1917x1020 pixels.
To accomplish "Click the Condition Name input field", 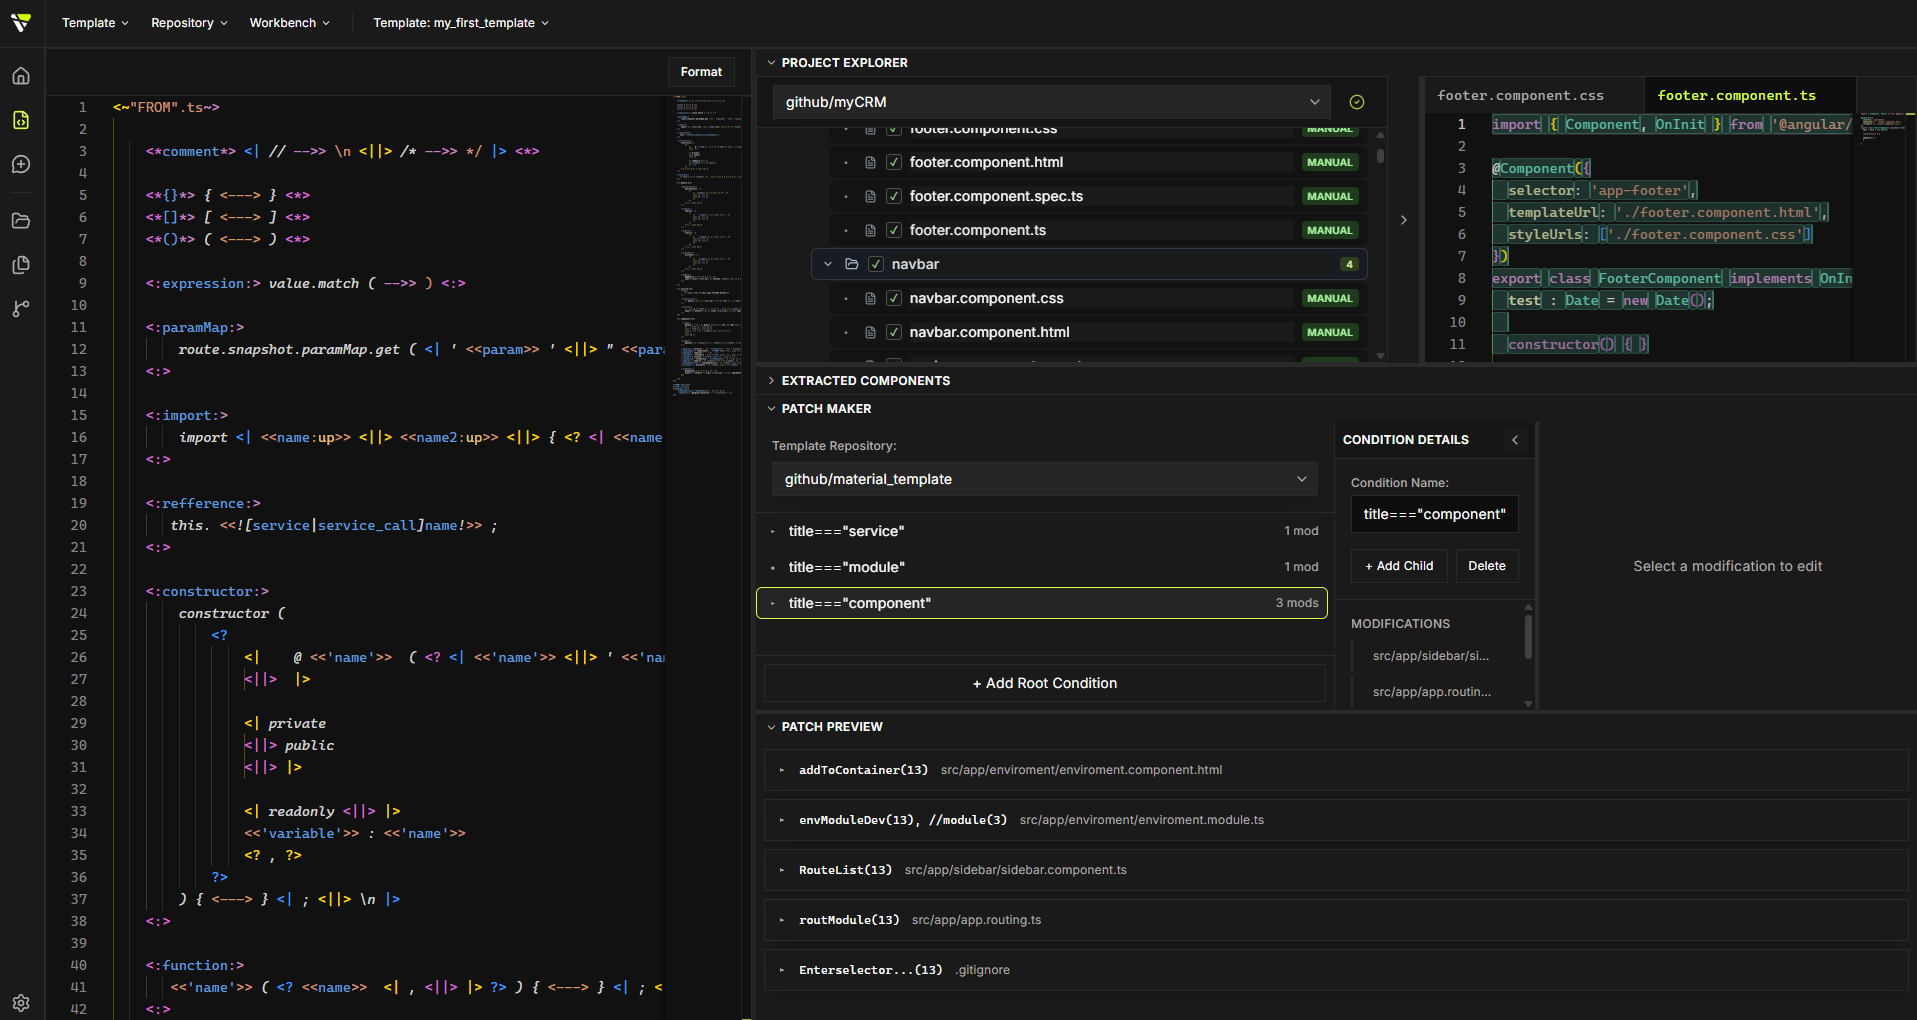I will (1434, 514).
